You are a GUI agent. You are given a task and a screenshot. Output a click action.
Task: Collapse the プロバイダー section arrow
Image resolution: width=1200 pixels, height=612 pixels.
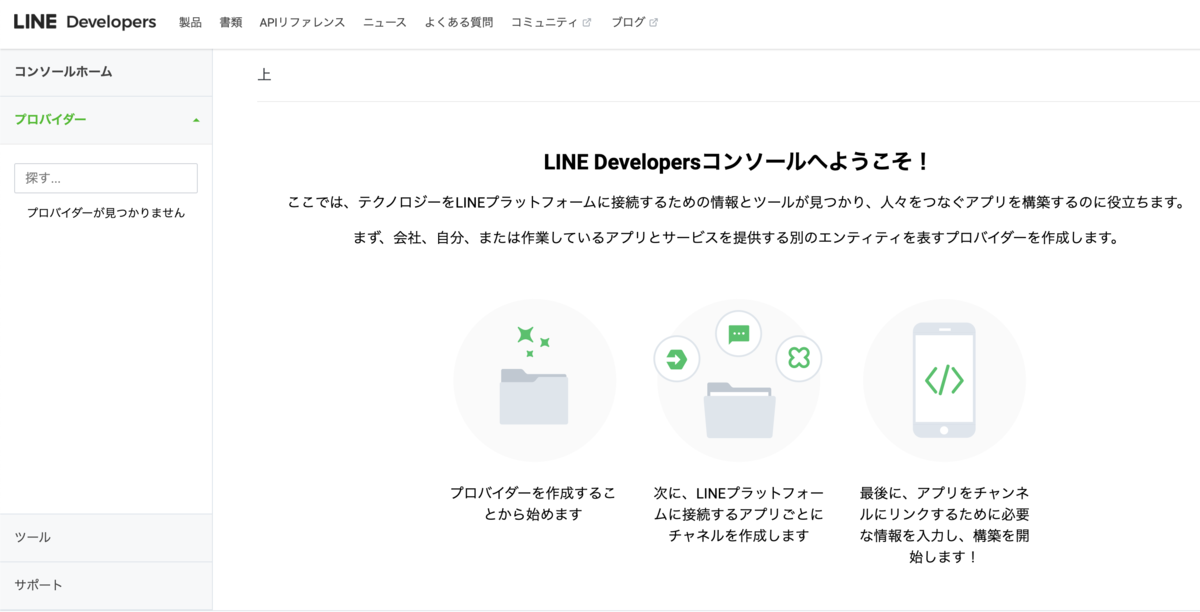(x=196, y=120)
